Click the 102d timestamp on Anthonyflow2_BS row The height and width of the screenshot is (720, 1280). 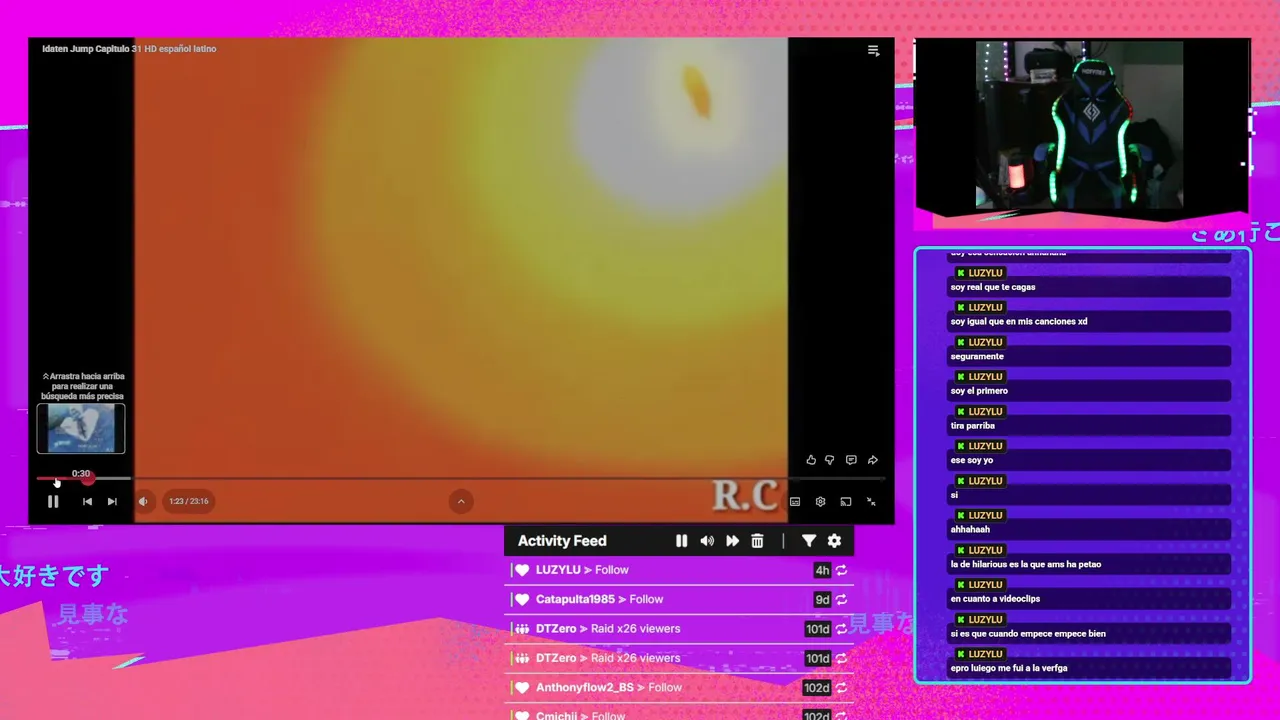(817, 687)
